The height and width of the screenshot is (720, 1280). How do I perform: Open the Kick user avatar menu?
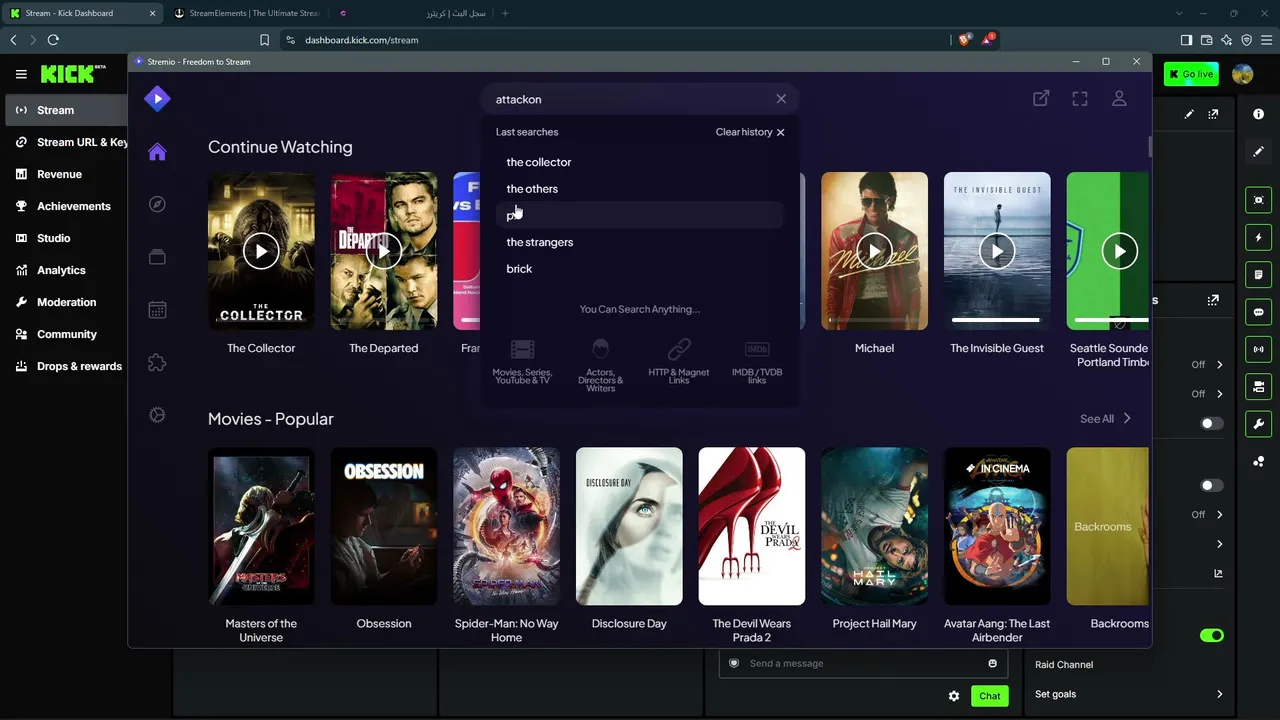click(x=1243, y=74)
